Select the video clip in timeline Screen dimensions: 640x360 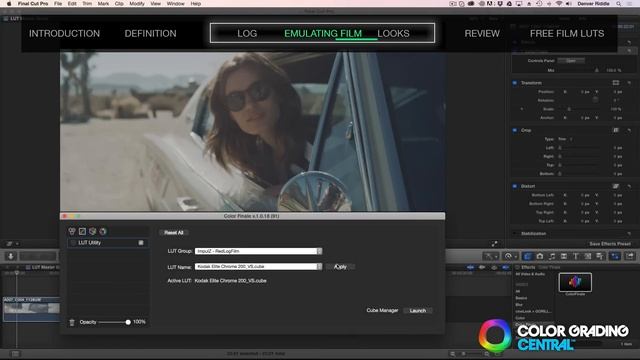[31, 308]
